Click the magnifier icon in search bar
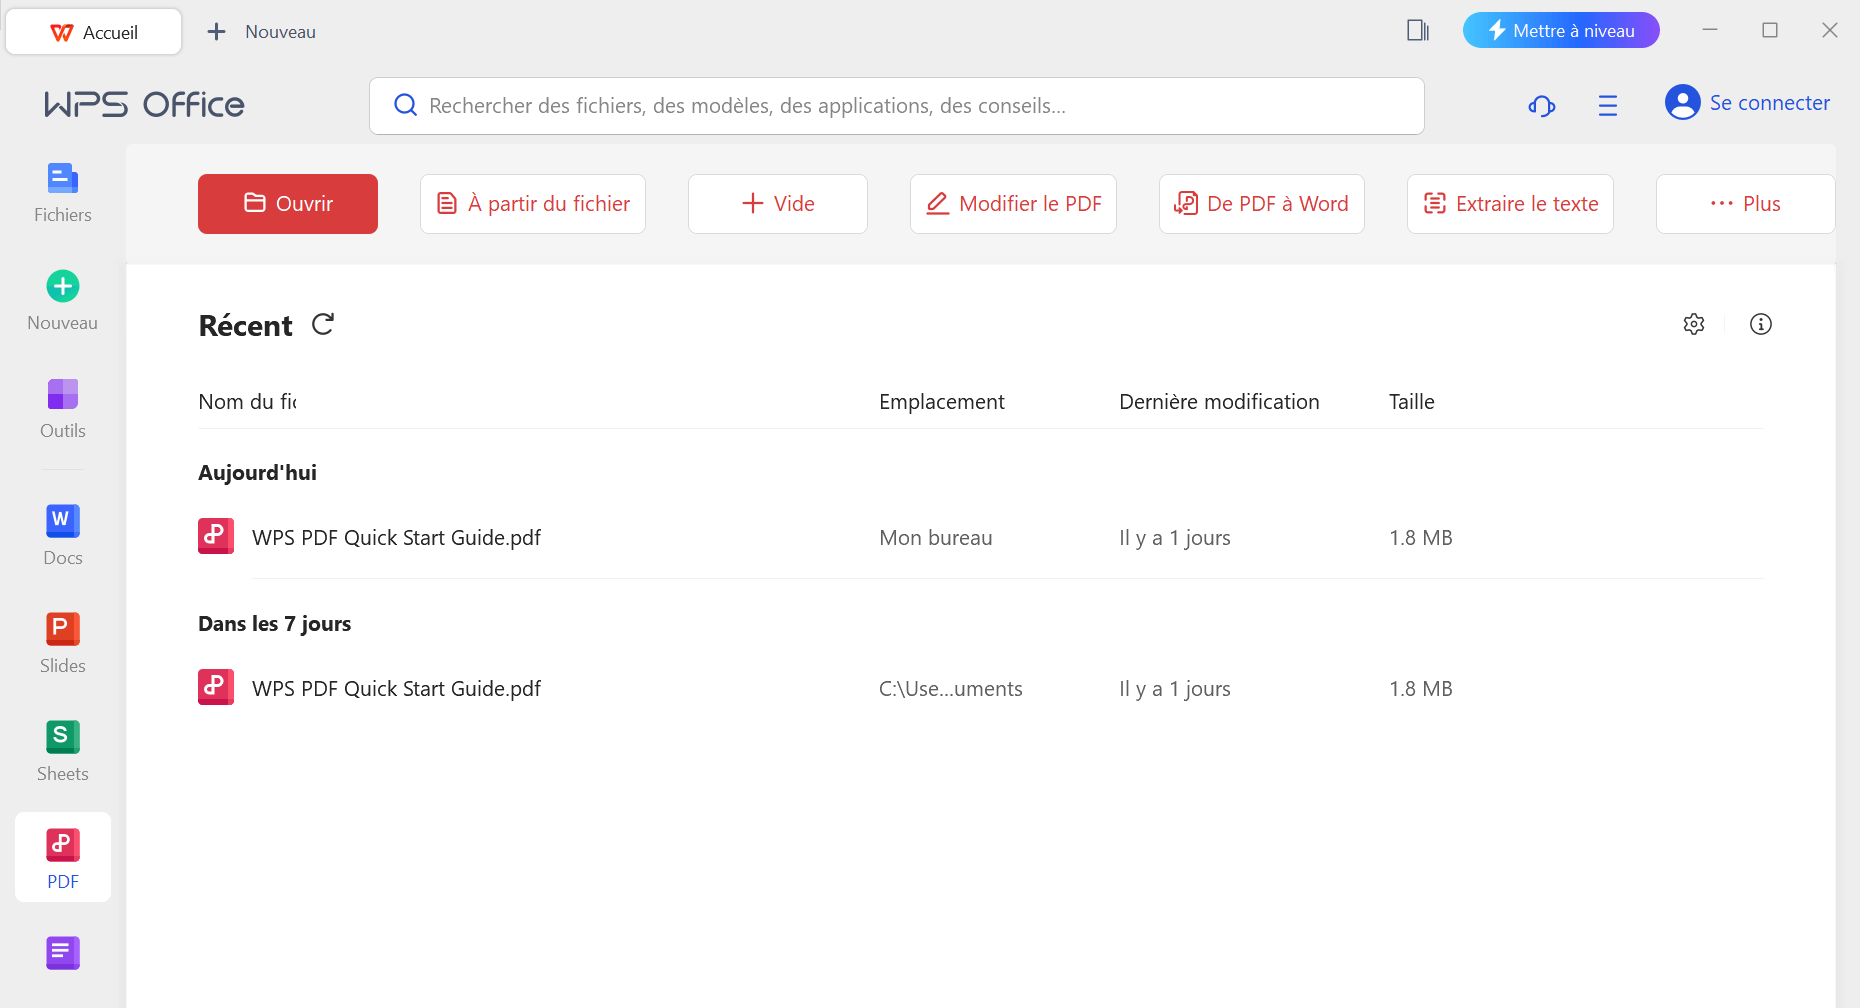Viewport: 1860px width, 1008px height. point(405,105)
